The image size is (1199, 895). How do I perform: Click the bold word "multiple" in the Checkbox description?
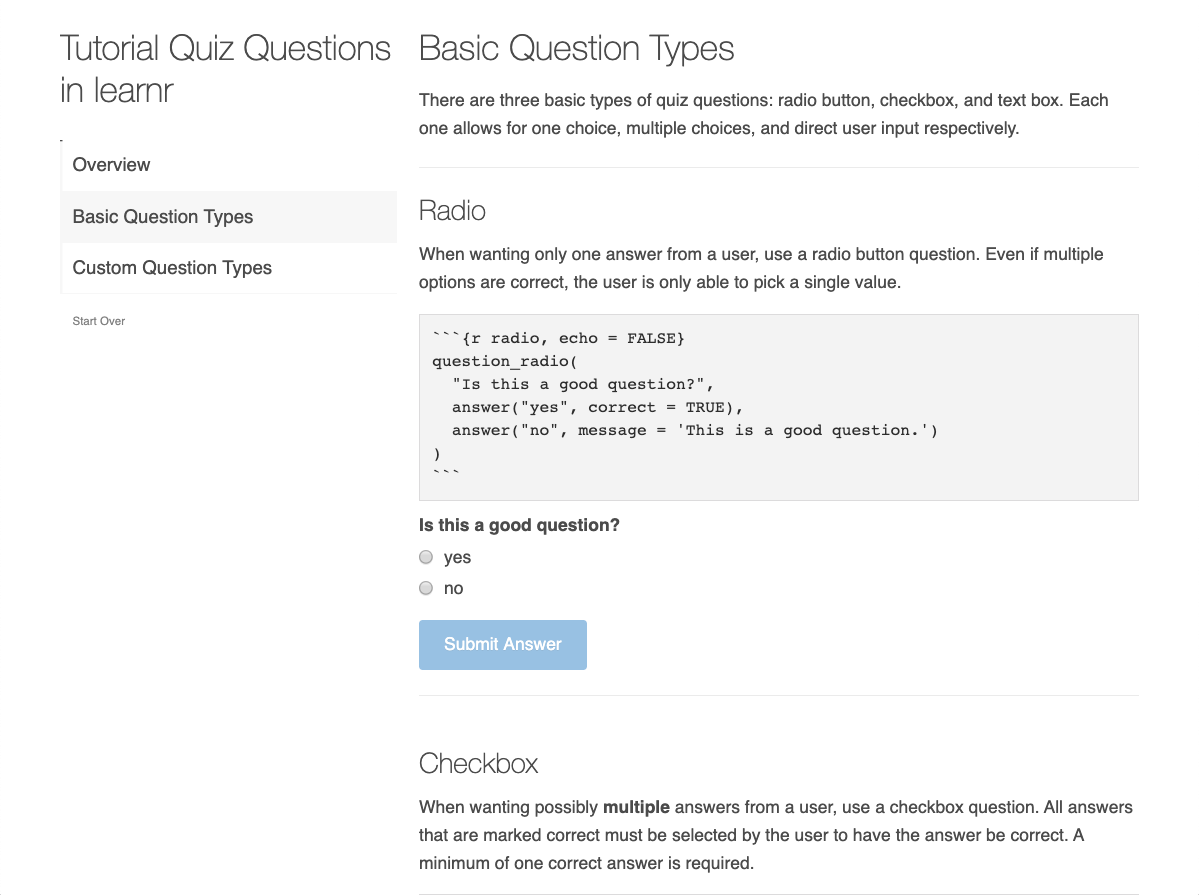pos(636,807)
